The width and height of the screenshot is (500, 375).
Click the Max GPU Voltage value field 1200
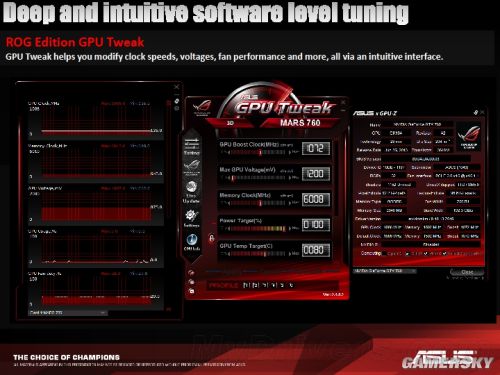click(x=316, y=174)
